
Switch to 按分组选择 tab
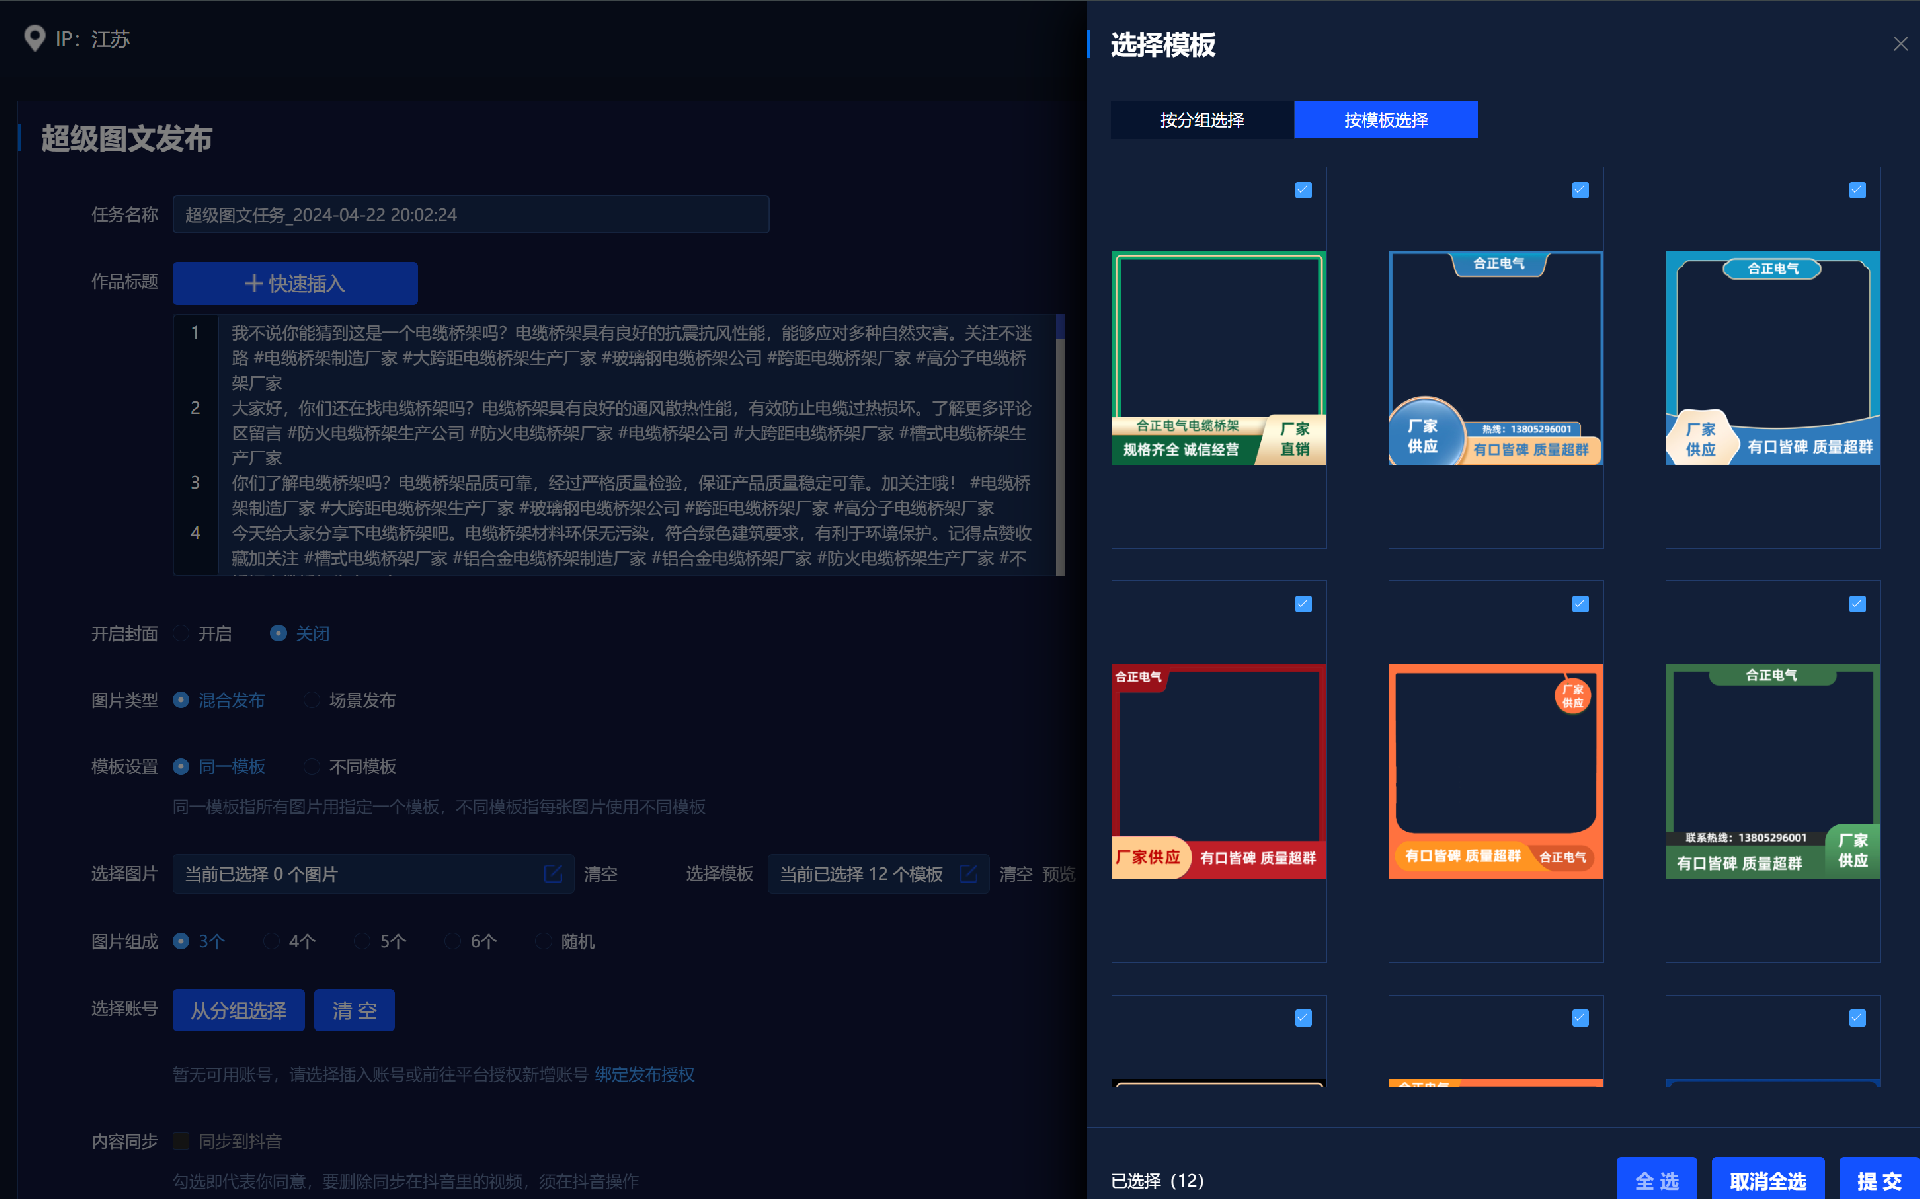[x=1202, y=120]
